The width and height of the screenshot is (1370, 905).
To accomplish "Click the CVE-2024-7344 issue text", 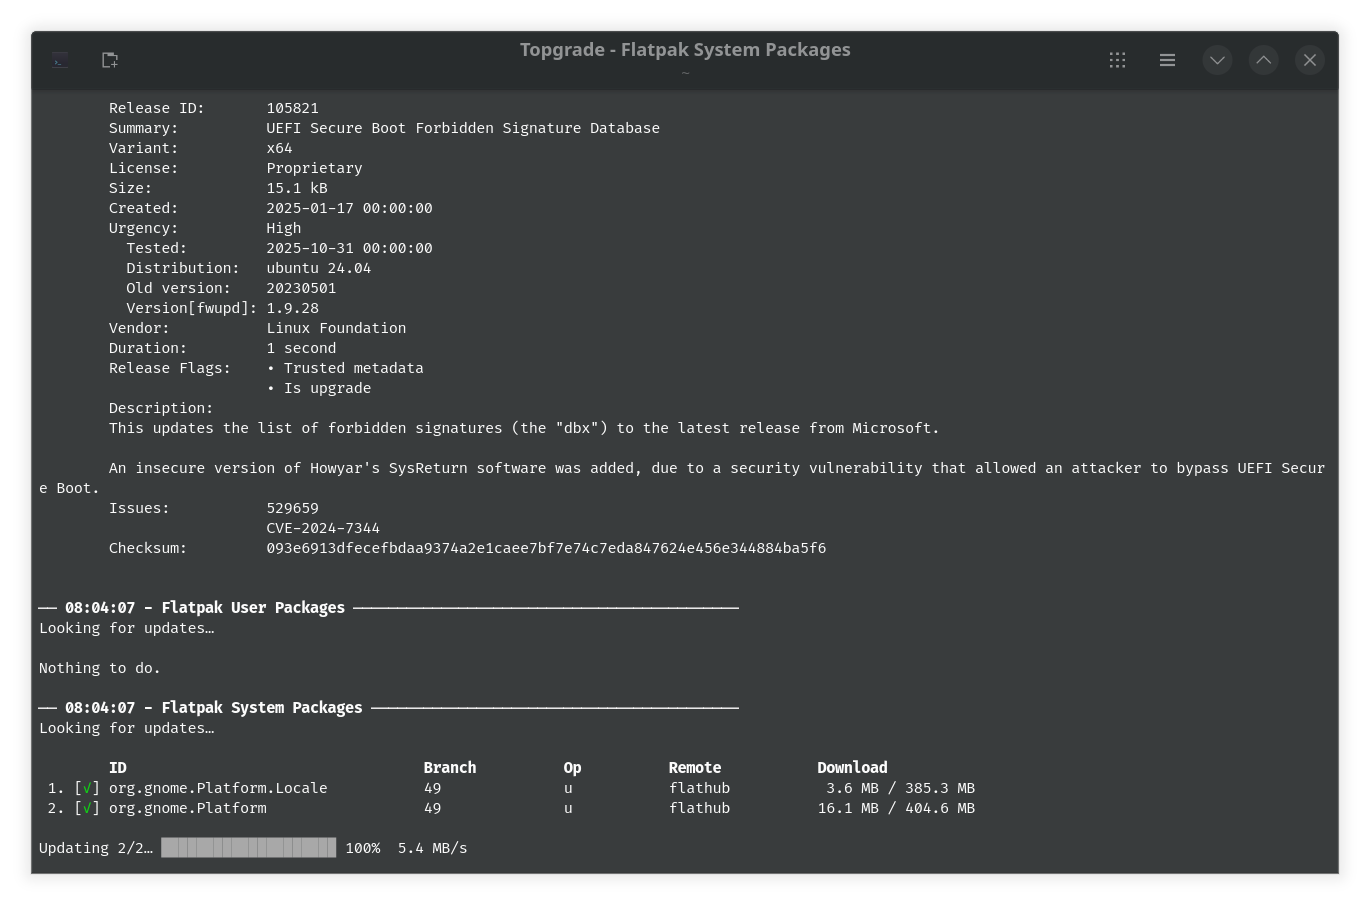I will [x=323, y=528].
